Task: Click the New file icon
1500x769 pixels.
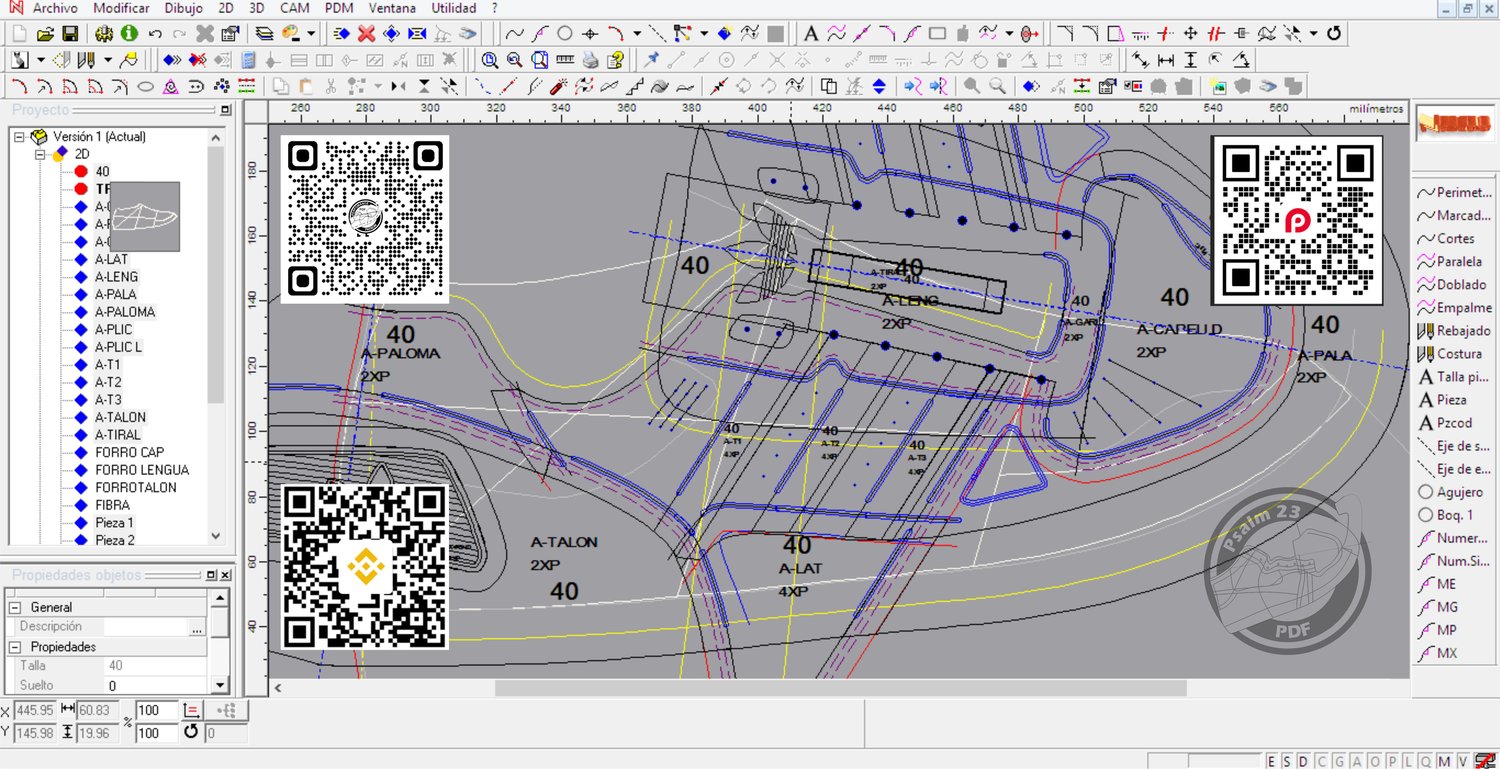Action: (x=20, y=34)
